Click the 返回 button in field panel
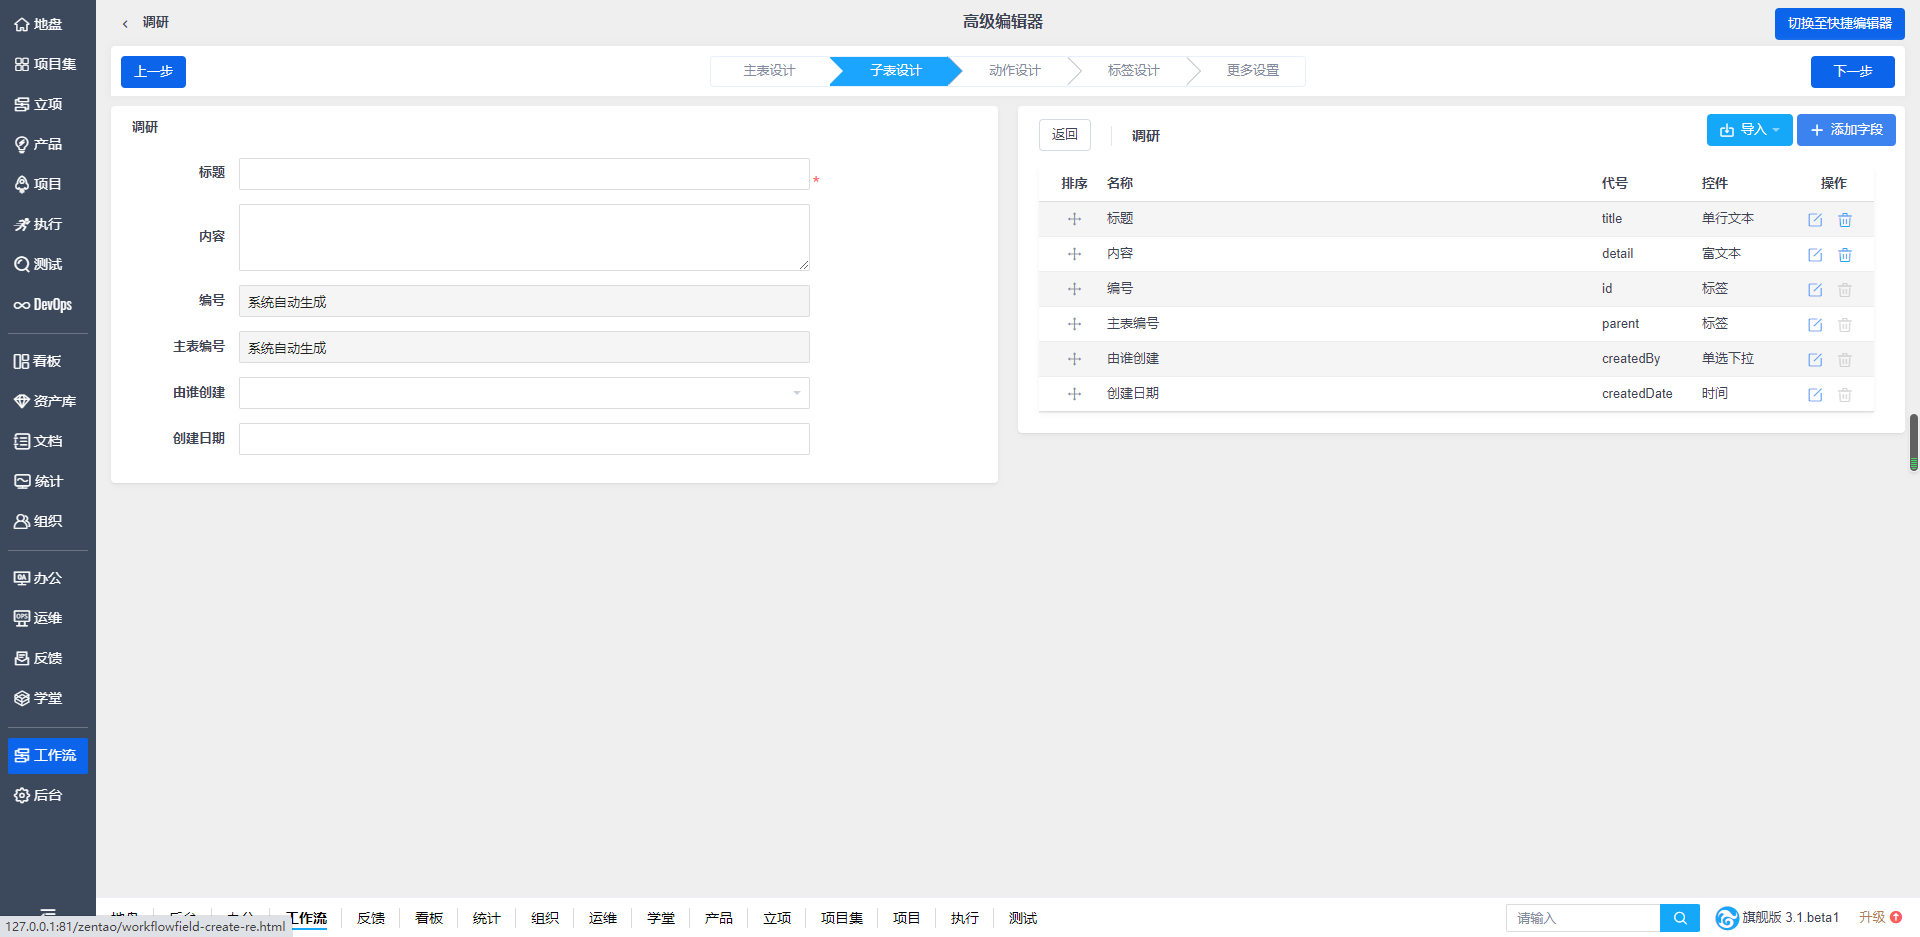 (1064, 135)
